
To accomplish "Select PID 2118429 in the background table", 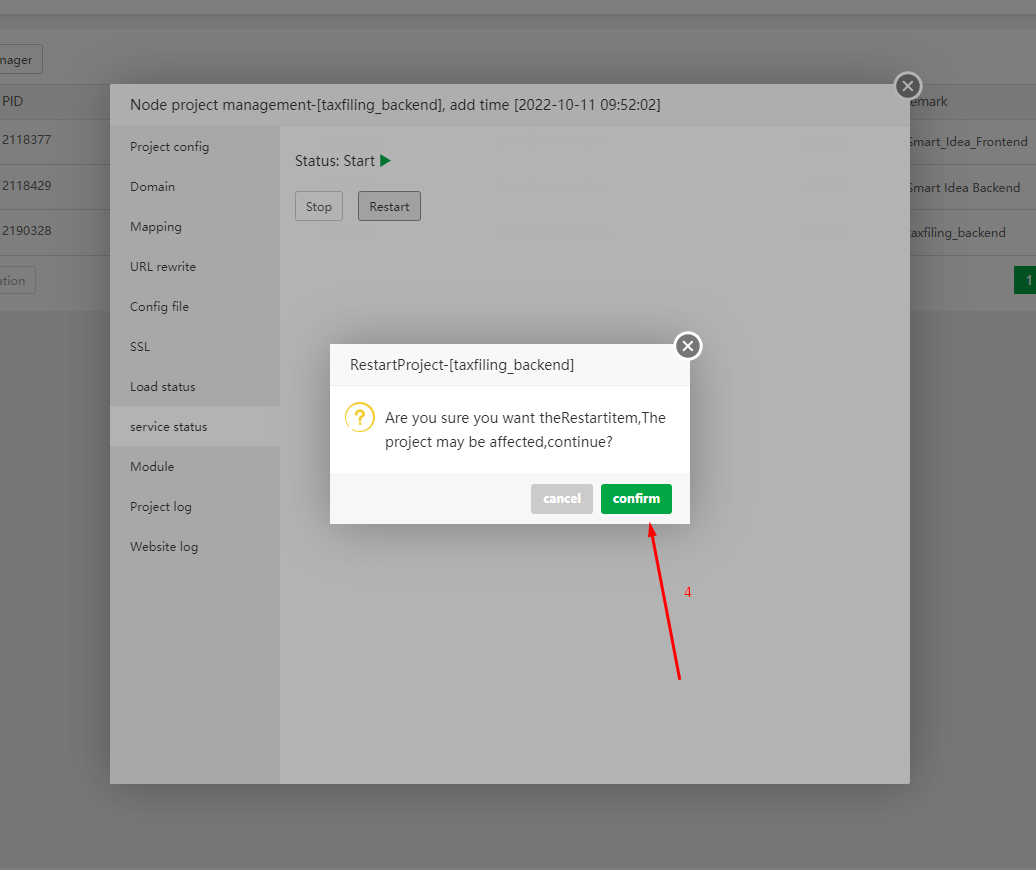I will point(26,185).
